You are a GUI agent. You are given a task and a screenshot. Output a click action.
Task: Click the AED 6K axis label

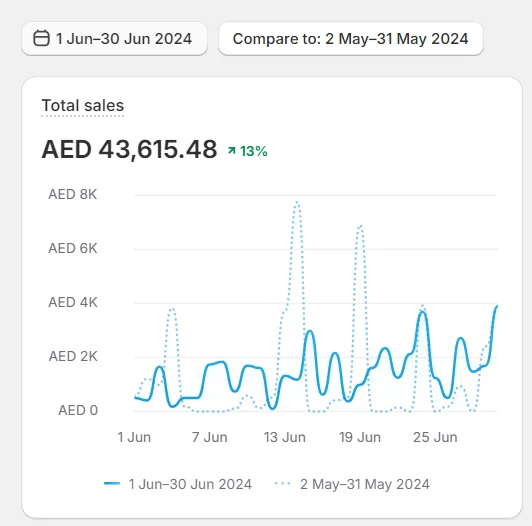(x=73, y=248)
